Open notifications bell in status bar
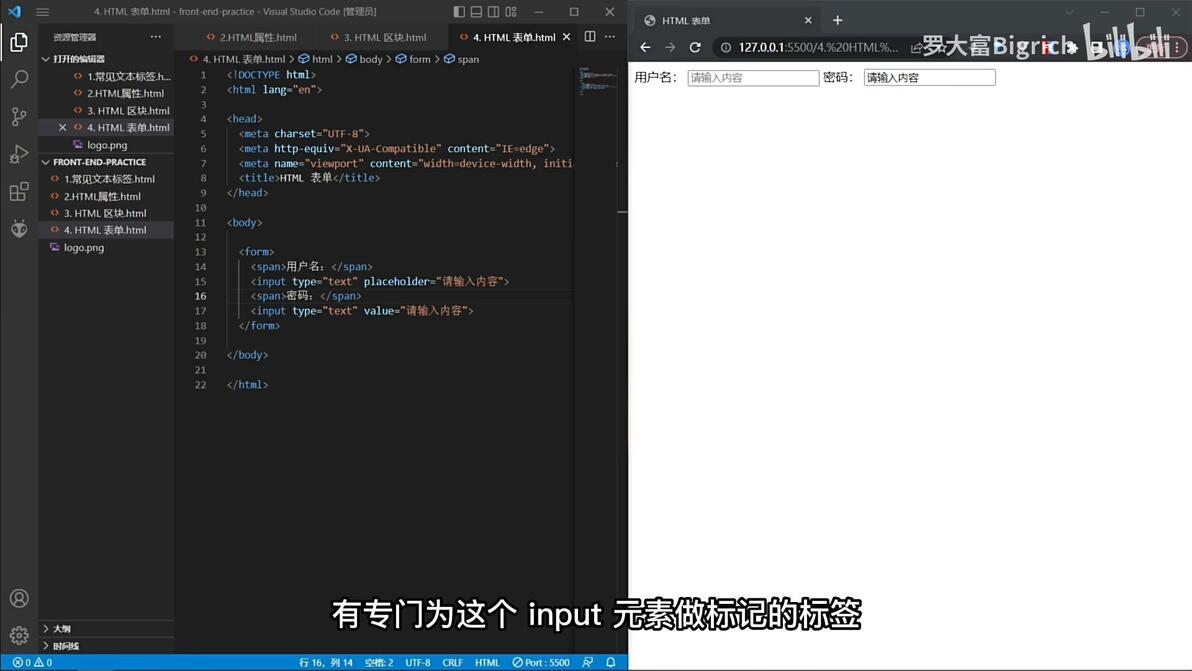Screen dimensions: 1192x671 (610, 663)
